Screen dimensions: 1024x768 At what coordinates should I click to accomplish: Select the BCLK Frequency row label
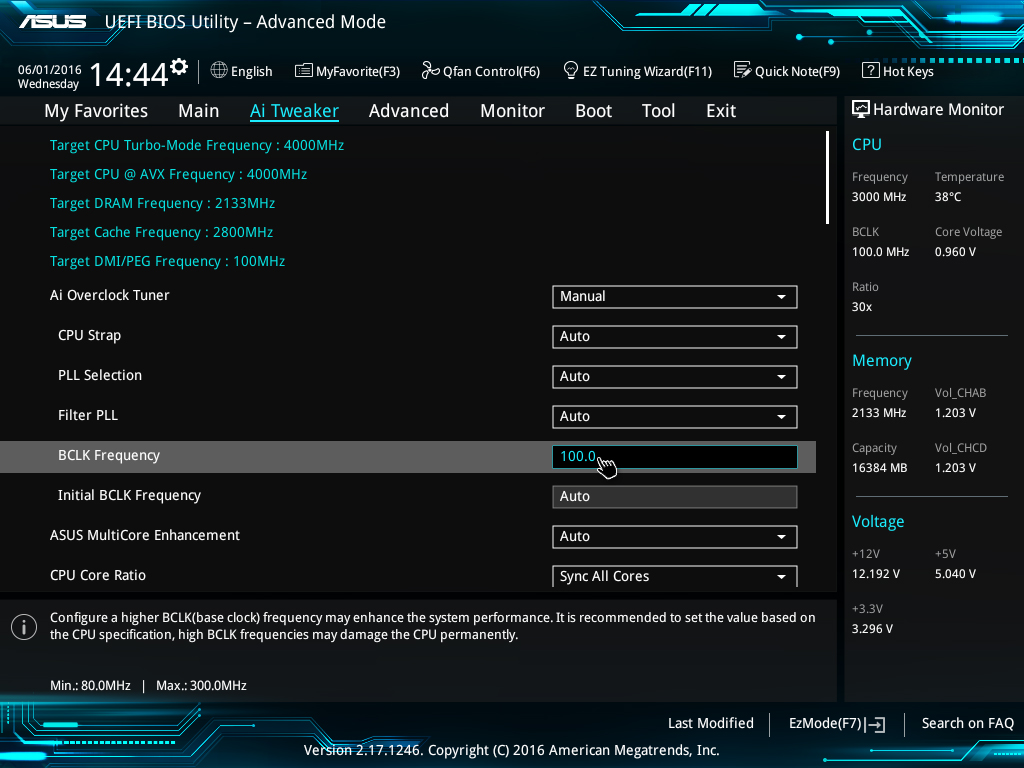109,455
